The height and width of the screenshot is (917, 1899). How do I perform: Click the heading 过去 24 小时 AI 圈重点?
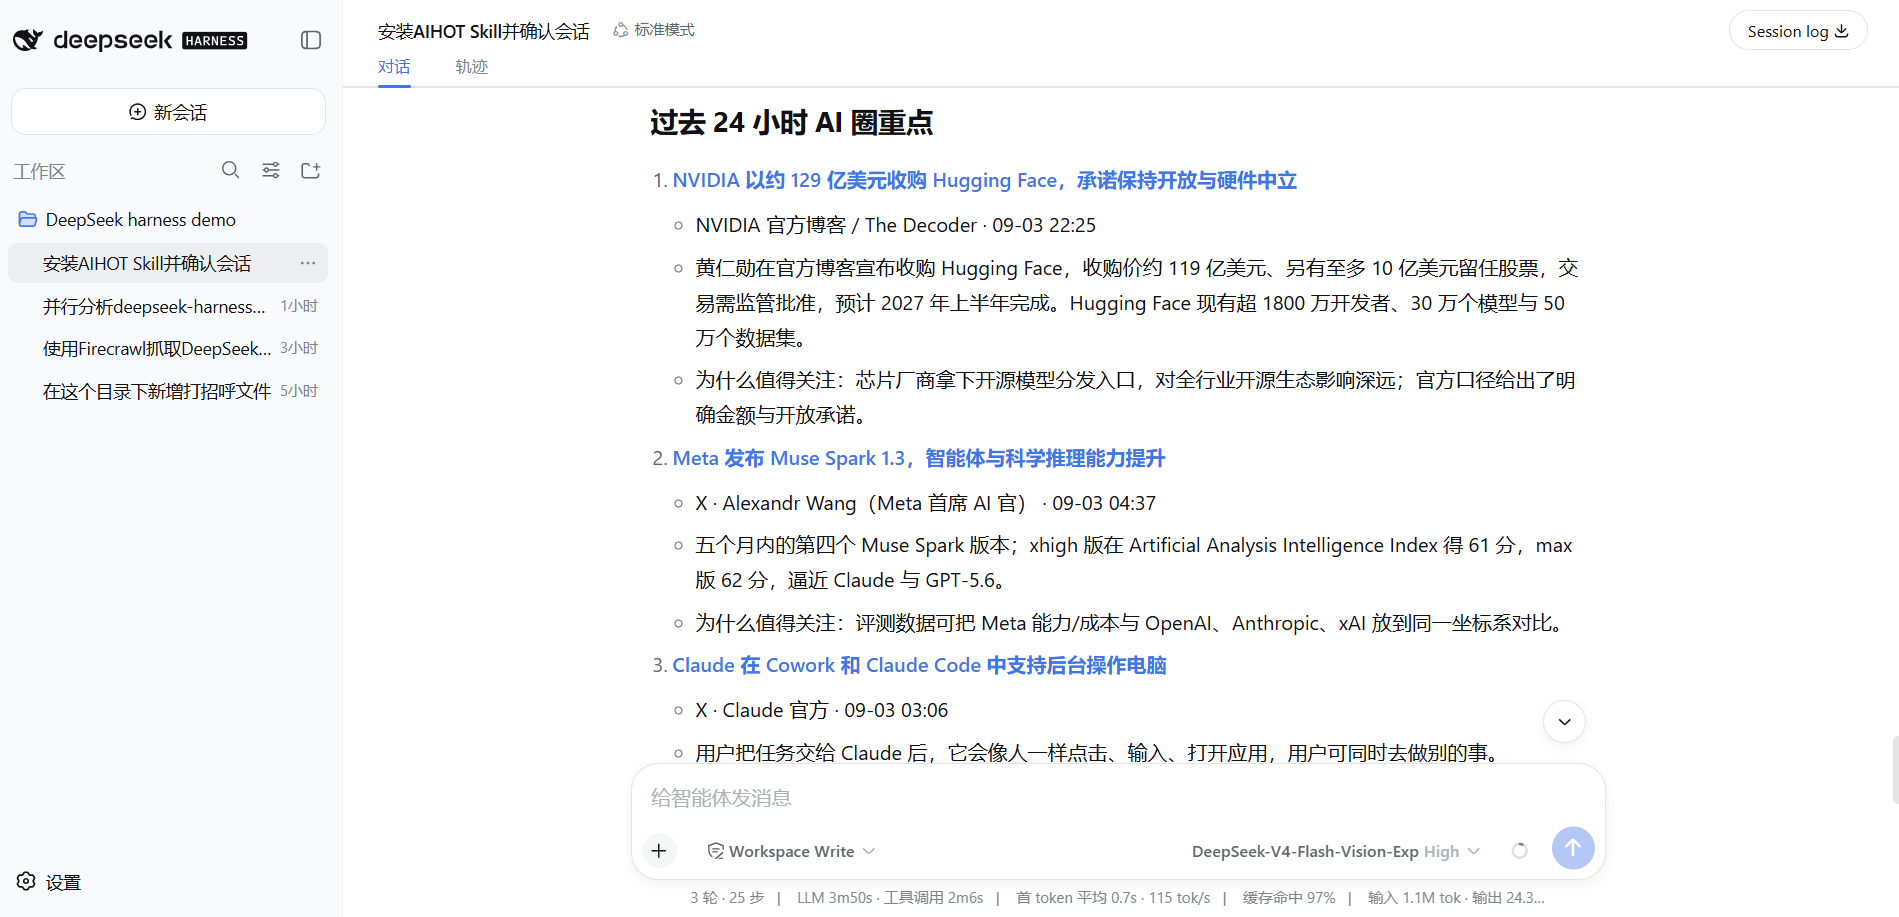coord(791,122)
